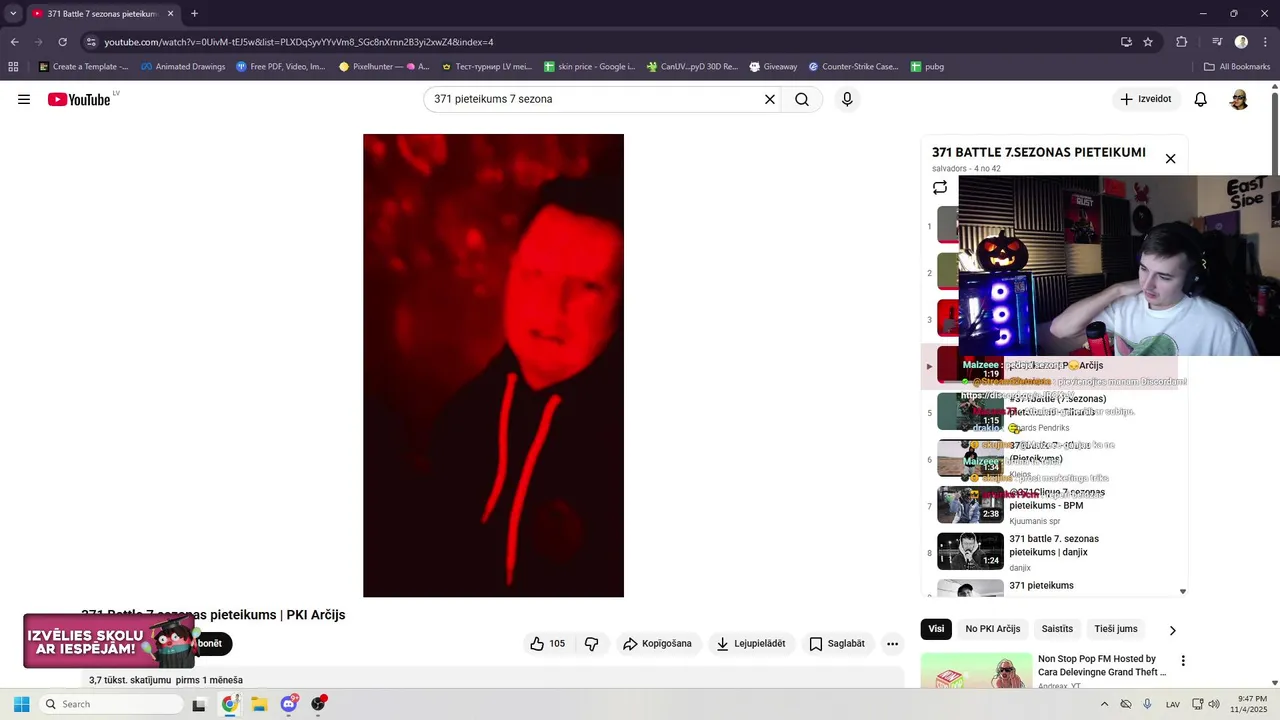Close the playlist panel
This screenshot has height=720, width=1280.
(1170, 158)
